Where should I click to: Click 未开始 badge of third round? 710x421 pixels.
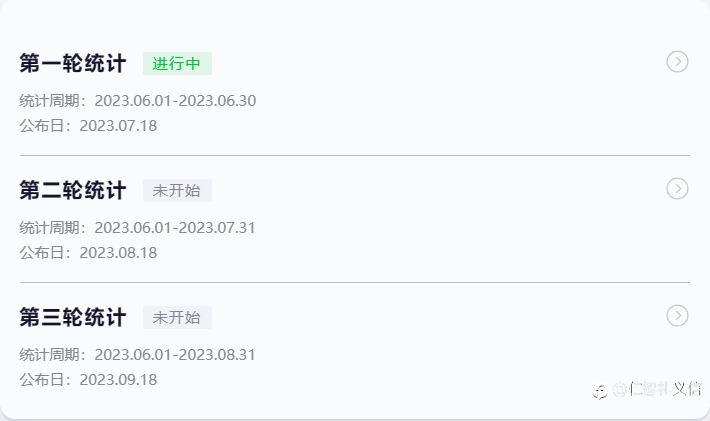pyautogui.click(x=177, y=318)
